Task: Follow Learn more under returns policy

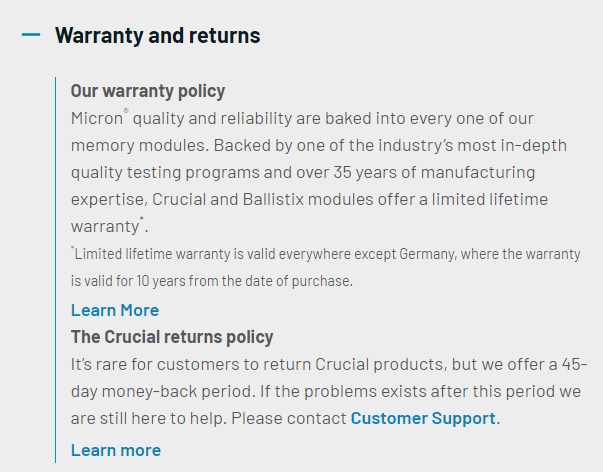Action: (x=115, y=450)
